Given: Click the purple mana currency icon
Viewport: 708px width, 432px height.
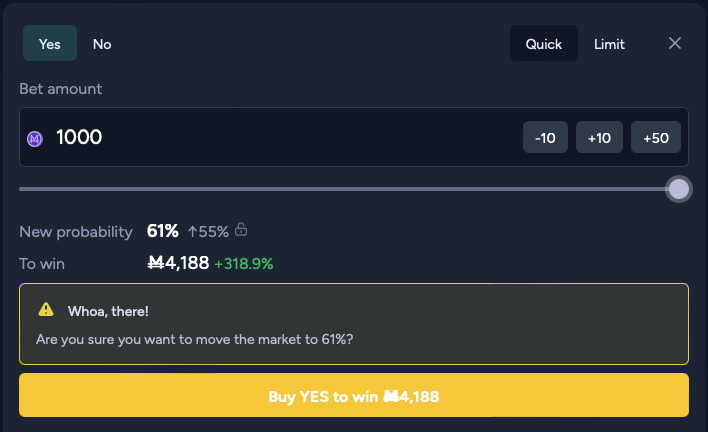Looking at the screenshot, I should click(x=35, y=138).
